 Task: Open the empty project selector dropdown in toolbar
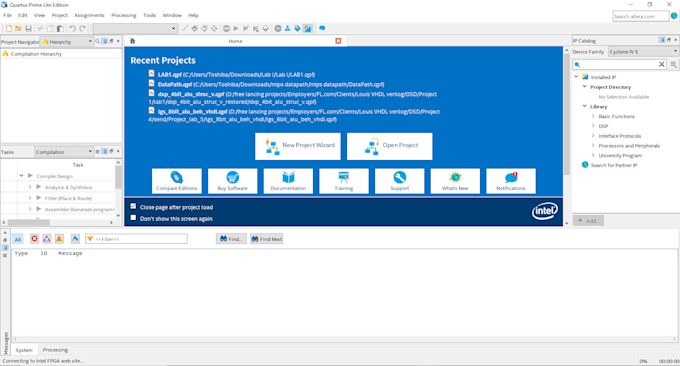click(x=135, y=29)
